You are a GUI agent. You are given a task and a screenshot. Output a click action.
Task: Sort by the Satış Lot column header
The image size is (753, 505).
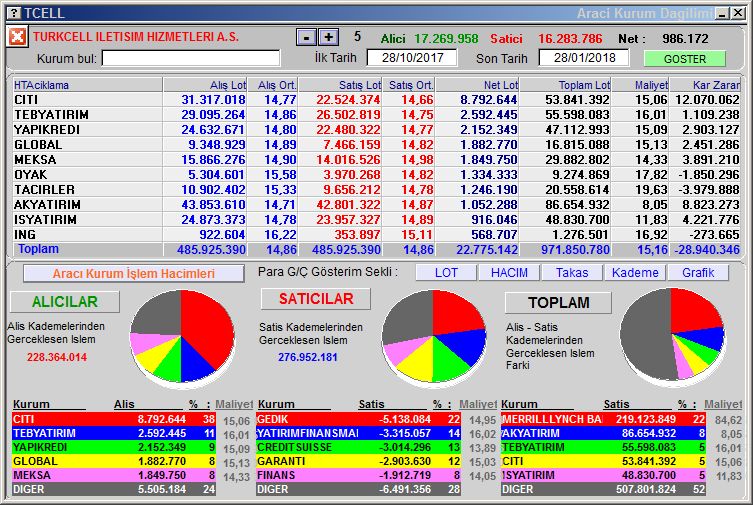(x=340, y=85)
